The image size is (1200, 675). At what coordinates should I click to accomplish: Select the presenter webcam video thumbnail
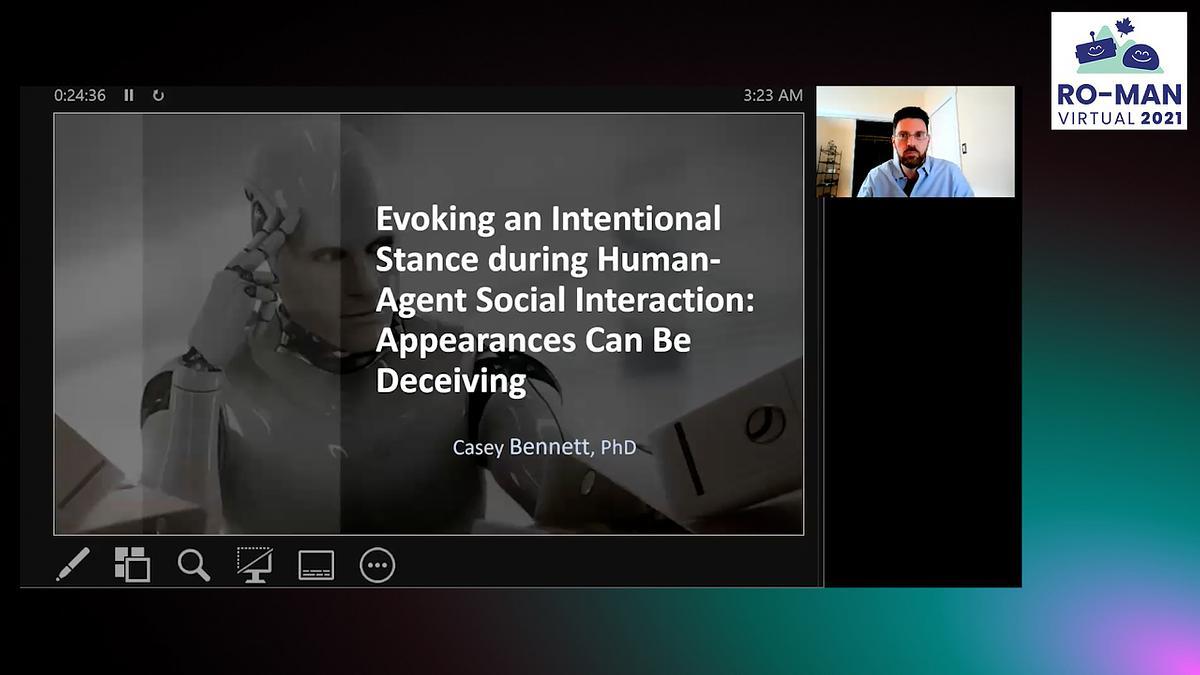915,141
